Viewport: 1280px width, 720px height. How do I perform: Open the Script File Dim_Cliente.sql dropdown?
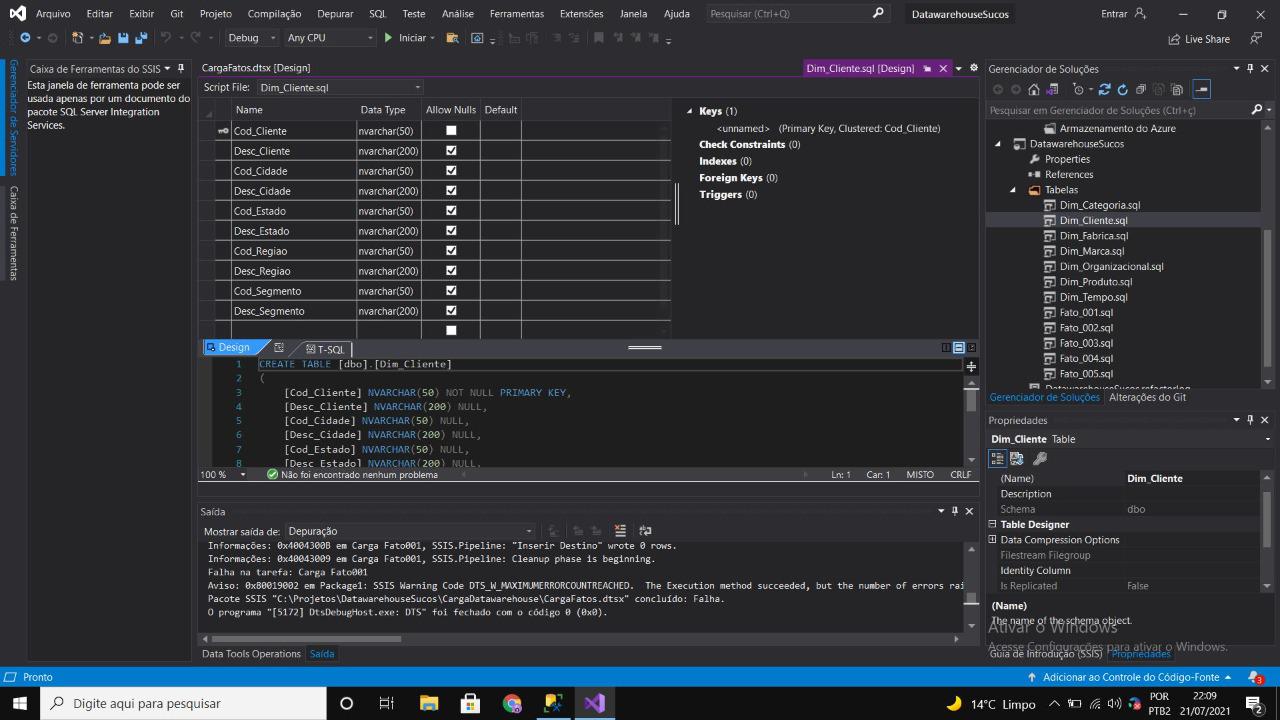[340, 88]
